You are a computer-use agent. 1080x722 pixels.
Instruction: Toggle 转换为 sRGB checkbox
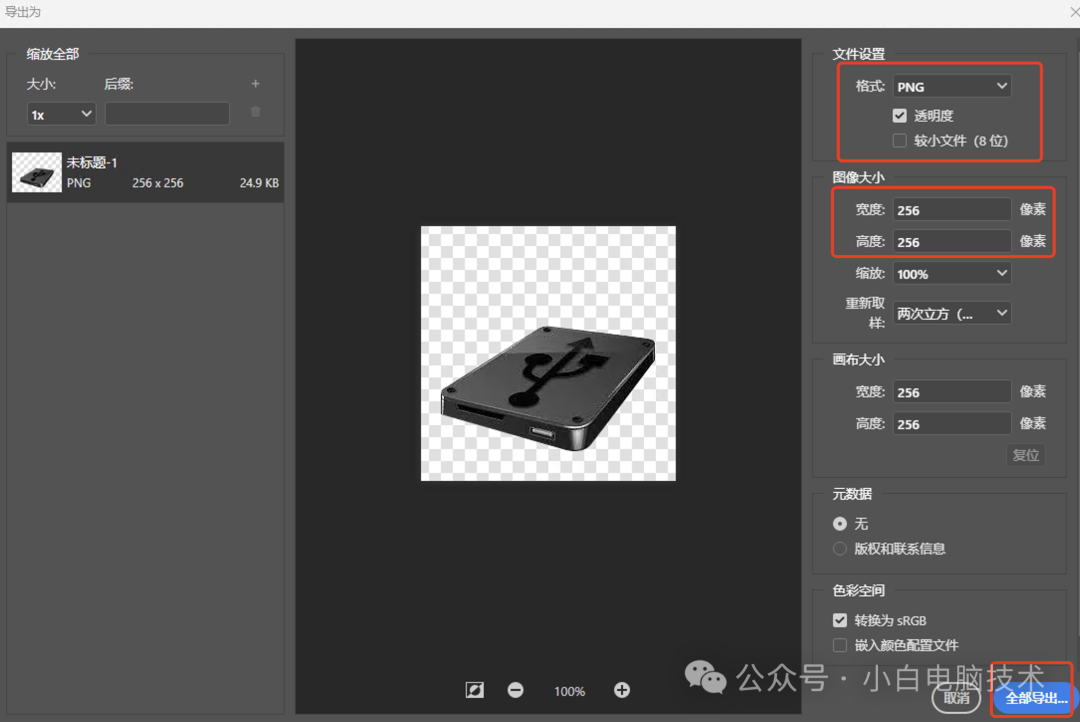point(840,620)
